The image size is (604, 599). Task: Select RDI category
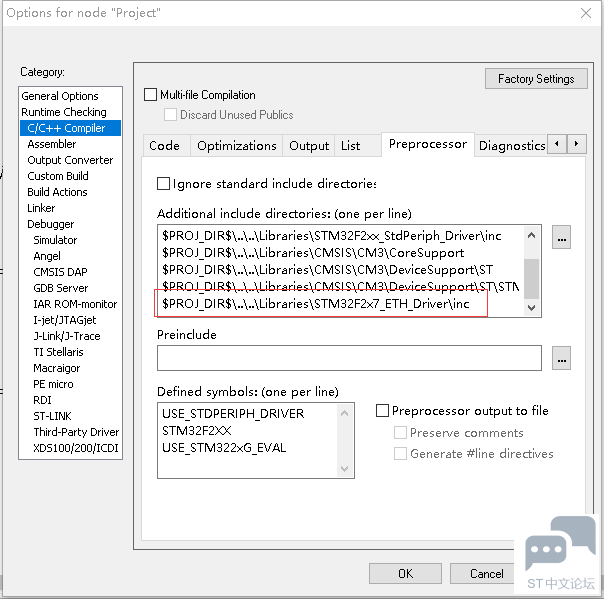pyautogui.click(x=42, y=400)
